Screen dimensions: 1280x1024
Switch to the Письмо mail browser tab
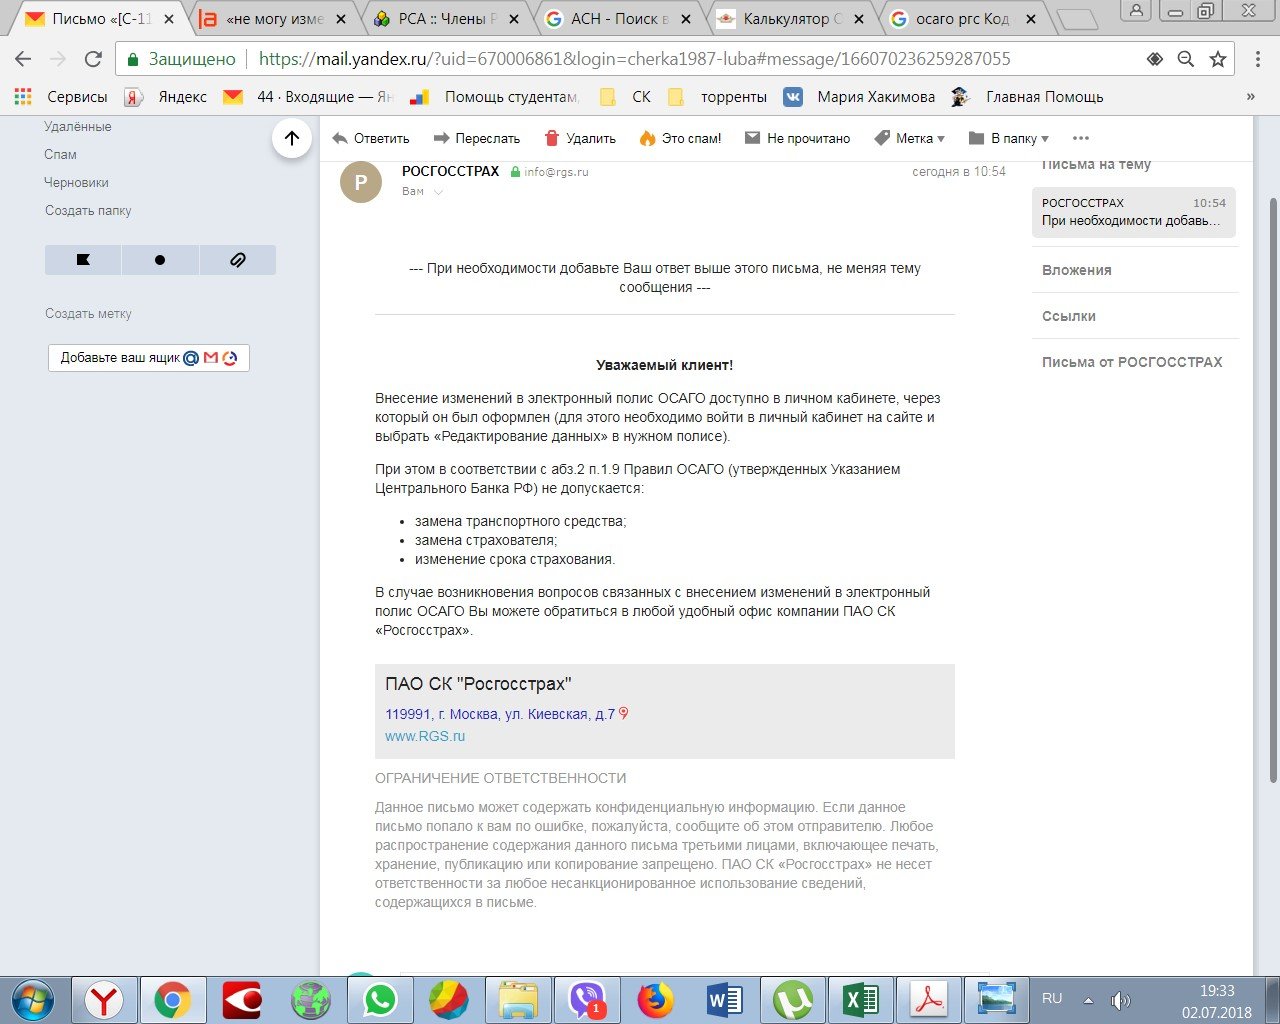(100, 19)
